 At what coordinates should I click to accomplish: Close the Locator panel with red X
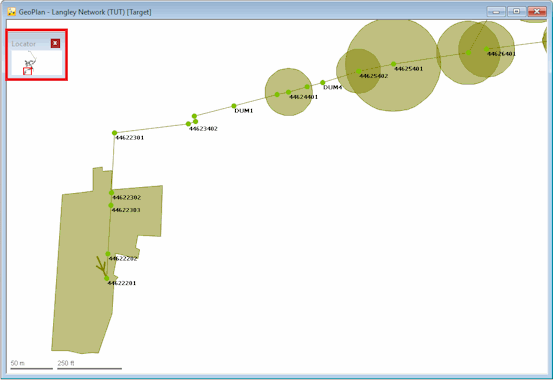coord(55,43)
